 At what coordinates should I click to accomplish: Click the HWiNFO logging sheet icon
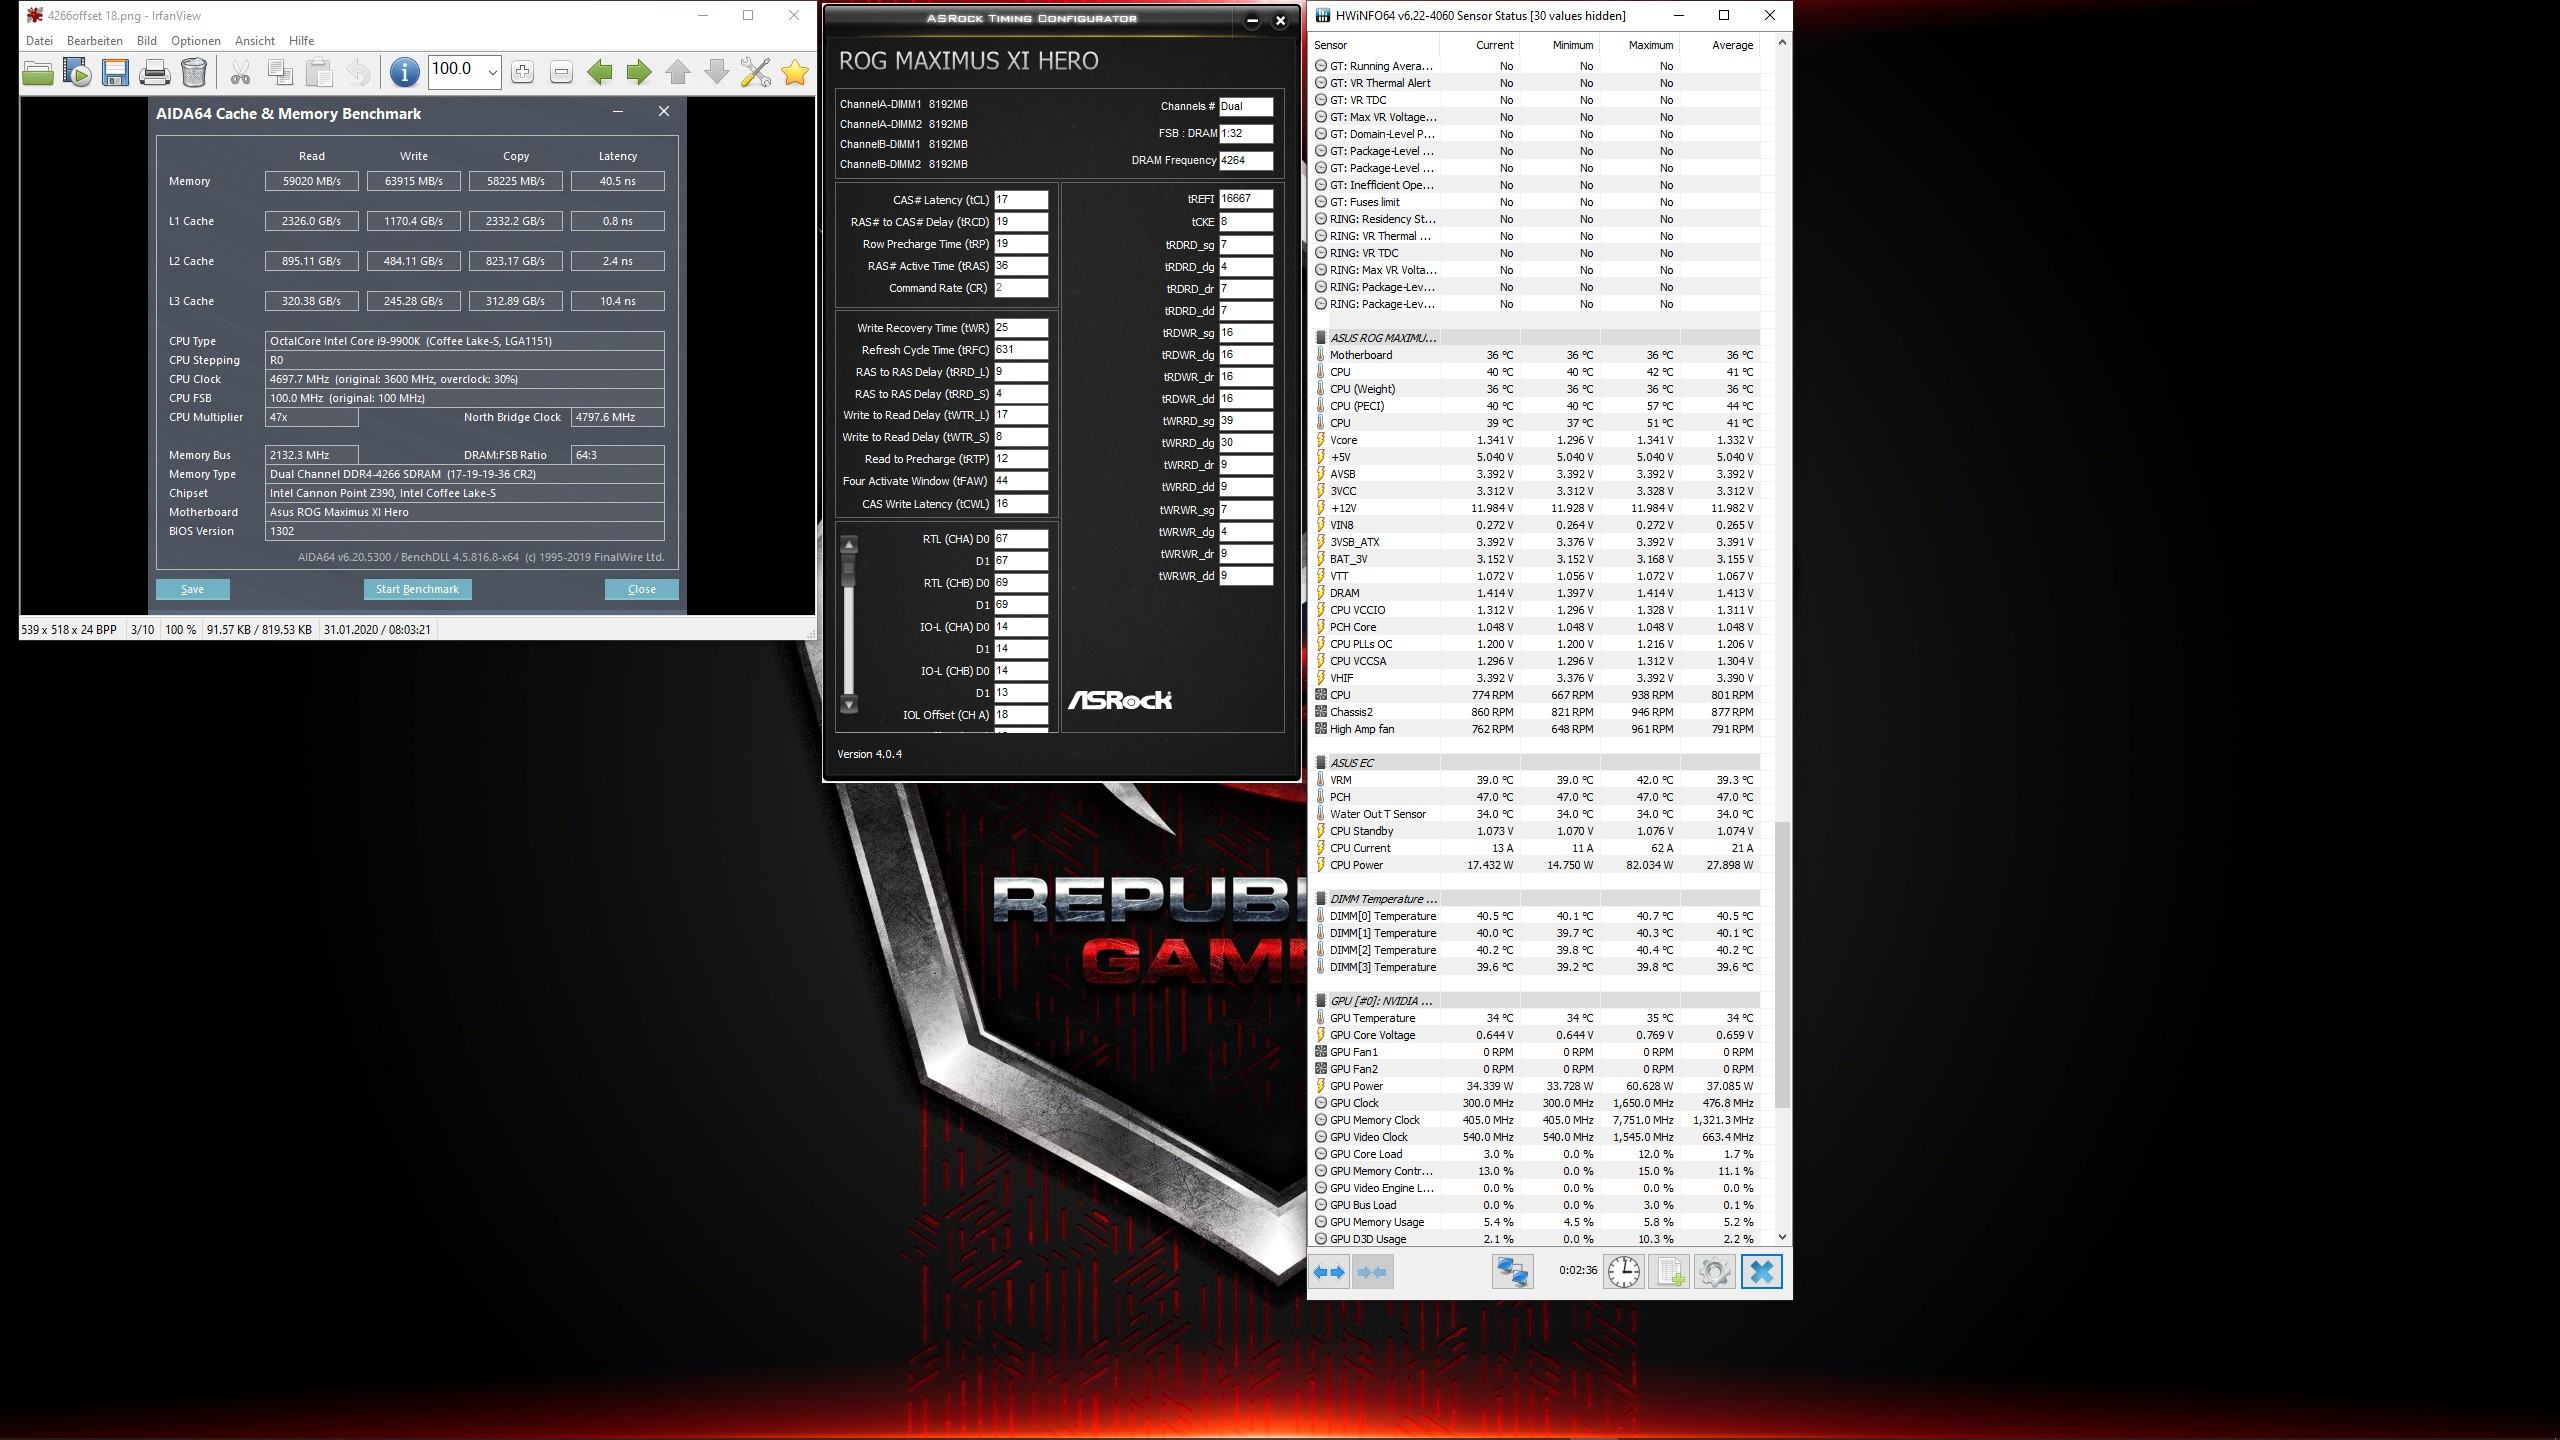pyautogui.click(x=1669, y=1272)
